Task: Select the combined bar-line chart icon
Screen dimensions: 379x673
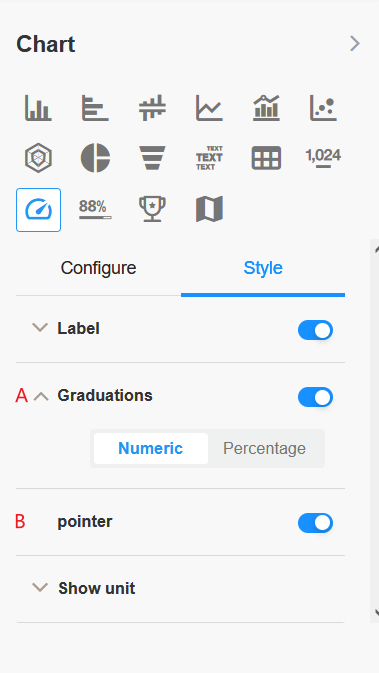Action: 266,108
